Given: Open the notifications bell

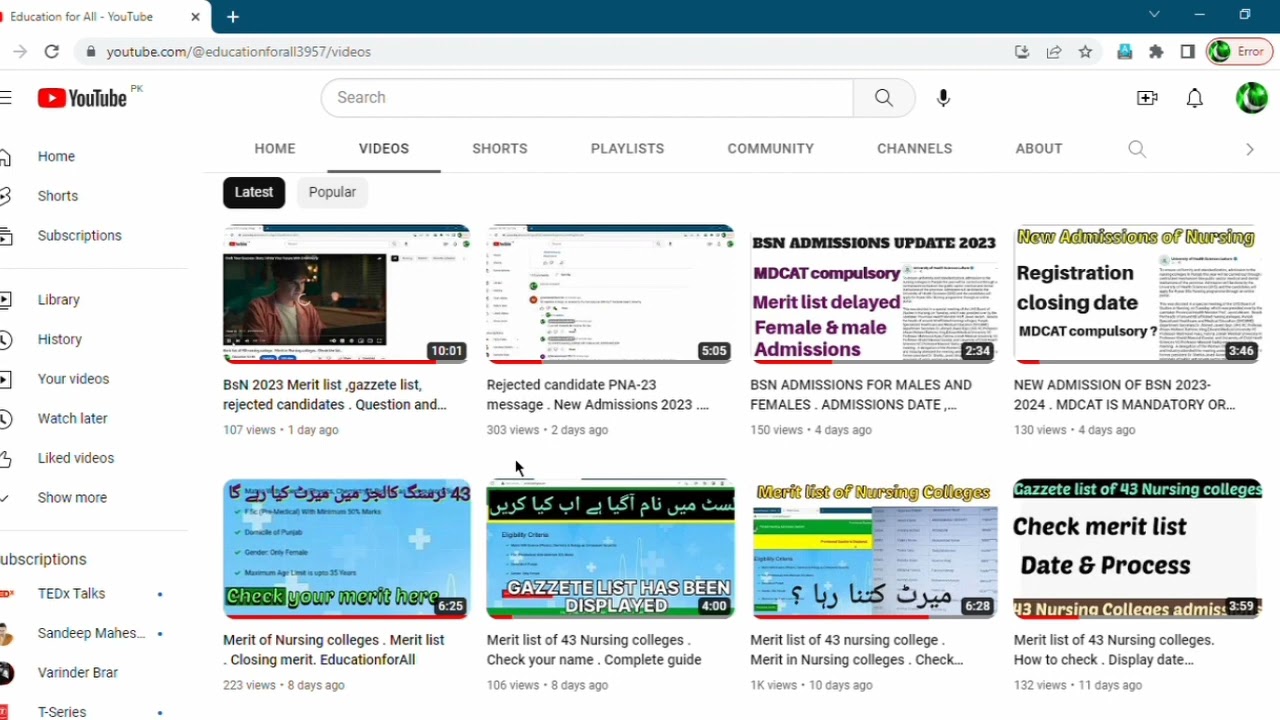Looking at the screenshot, I should pos(1194,97).
